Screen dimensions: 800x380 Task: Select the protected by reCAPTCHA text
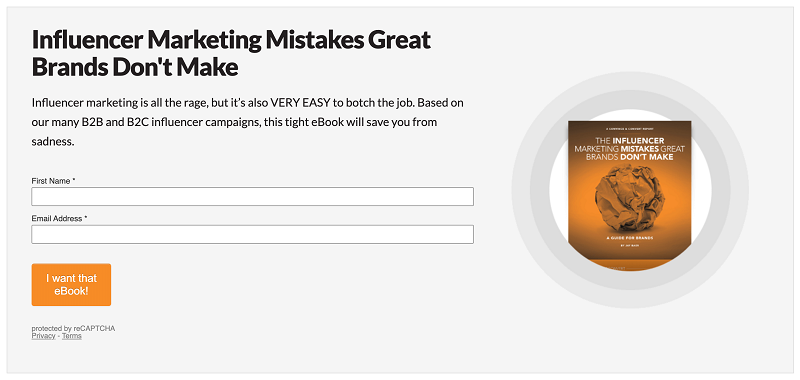click(x=73, y=328)
